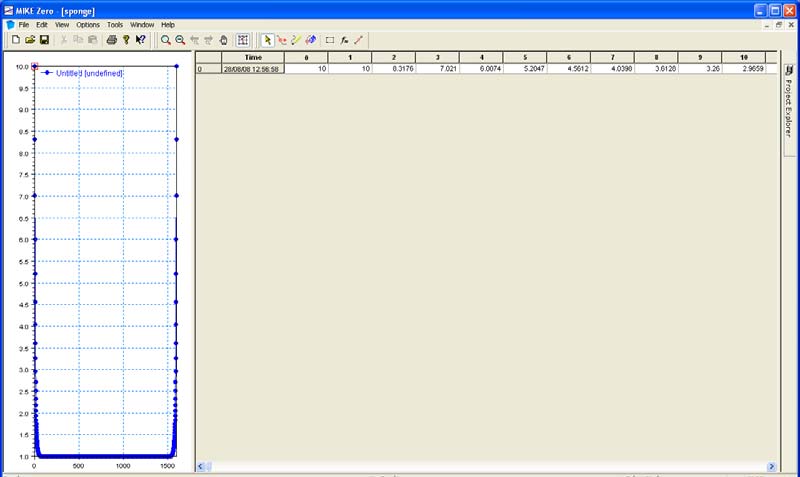Click the Untitled [undefined] legend entry

point(82,73)
